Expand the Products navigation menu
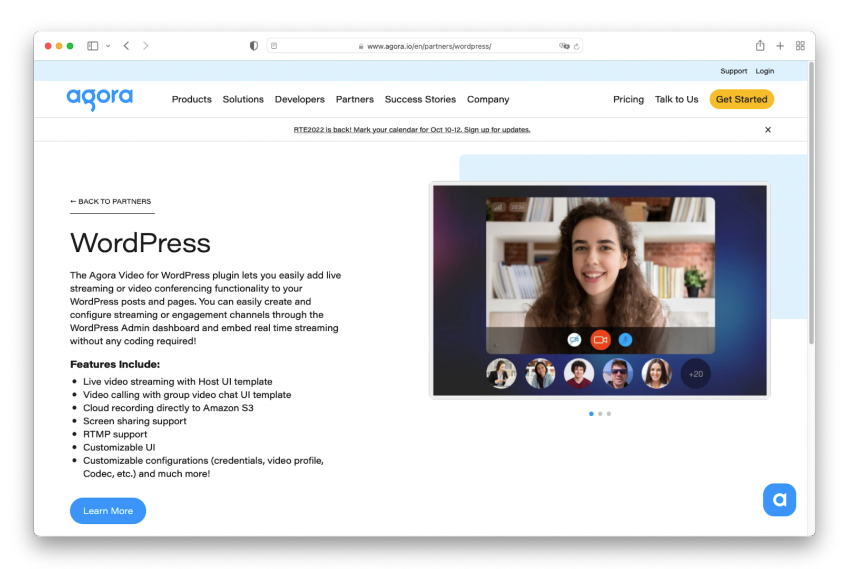The height and width of the screenshot is (569, 848). click(x=191, y=100)
